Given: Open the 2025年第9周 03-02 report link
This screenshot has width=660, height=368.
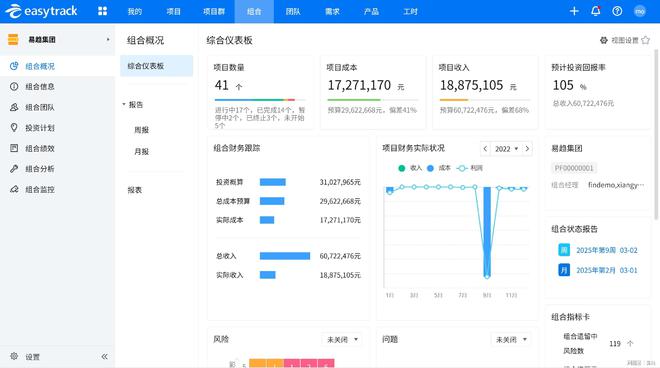Looking at the screenshot, I should coord(607,250).
